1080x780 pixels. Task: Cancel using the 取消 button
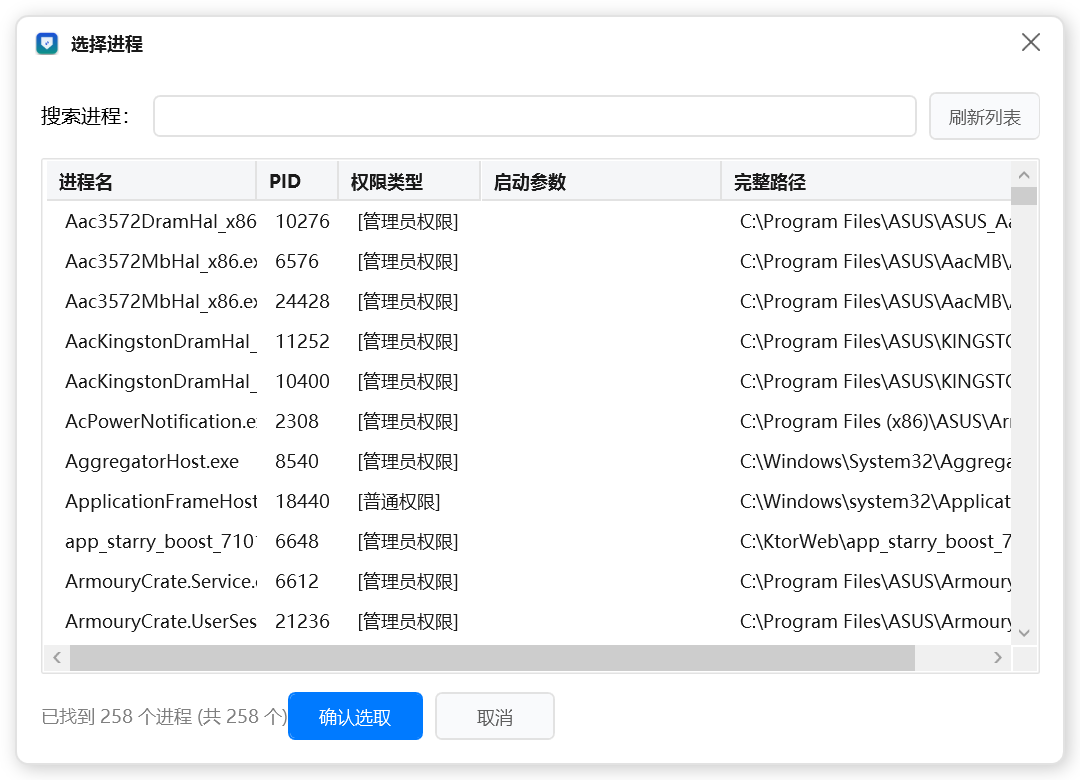coord(495,717)
